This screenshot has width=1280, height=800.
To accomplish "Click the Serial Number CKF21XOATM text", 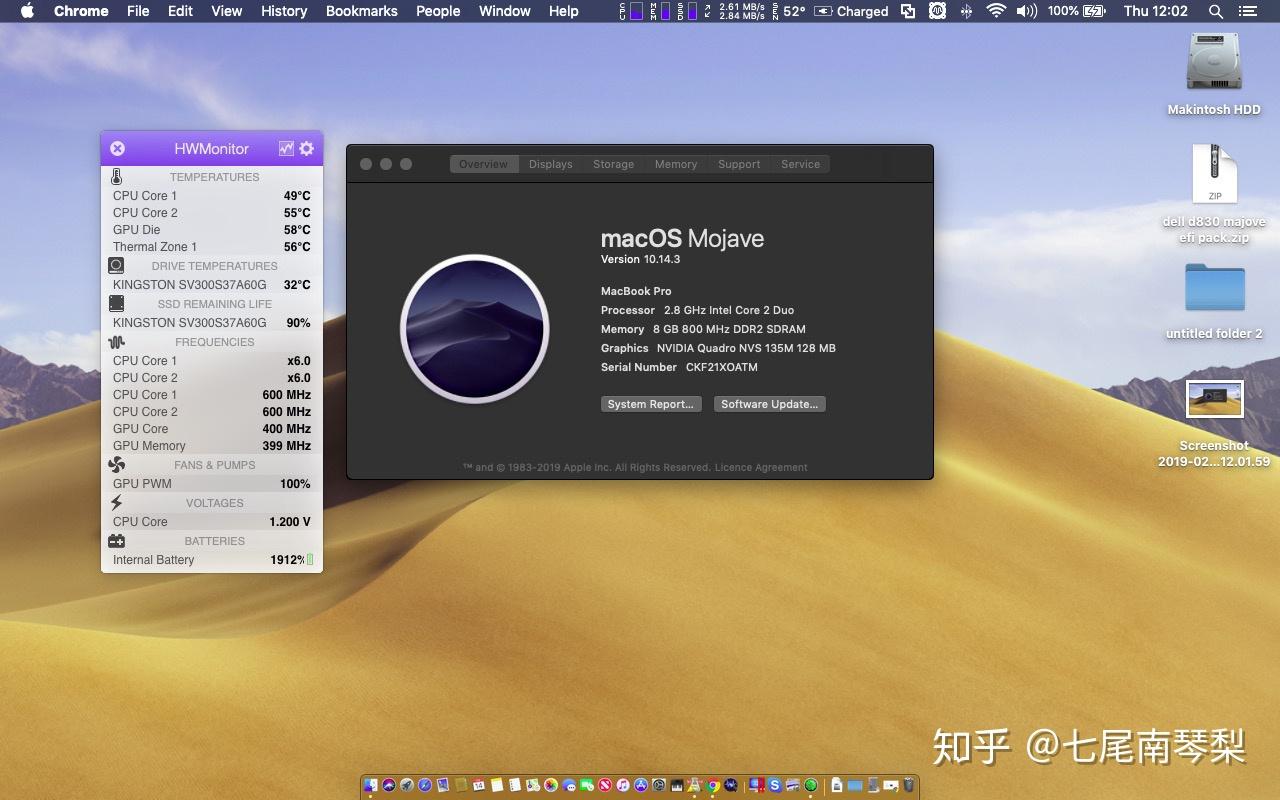I will (x=679, y=367).
